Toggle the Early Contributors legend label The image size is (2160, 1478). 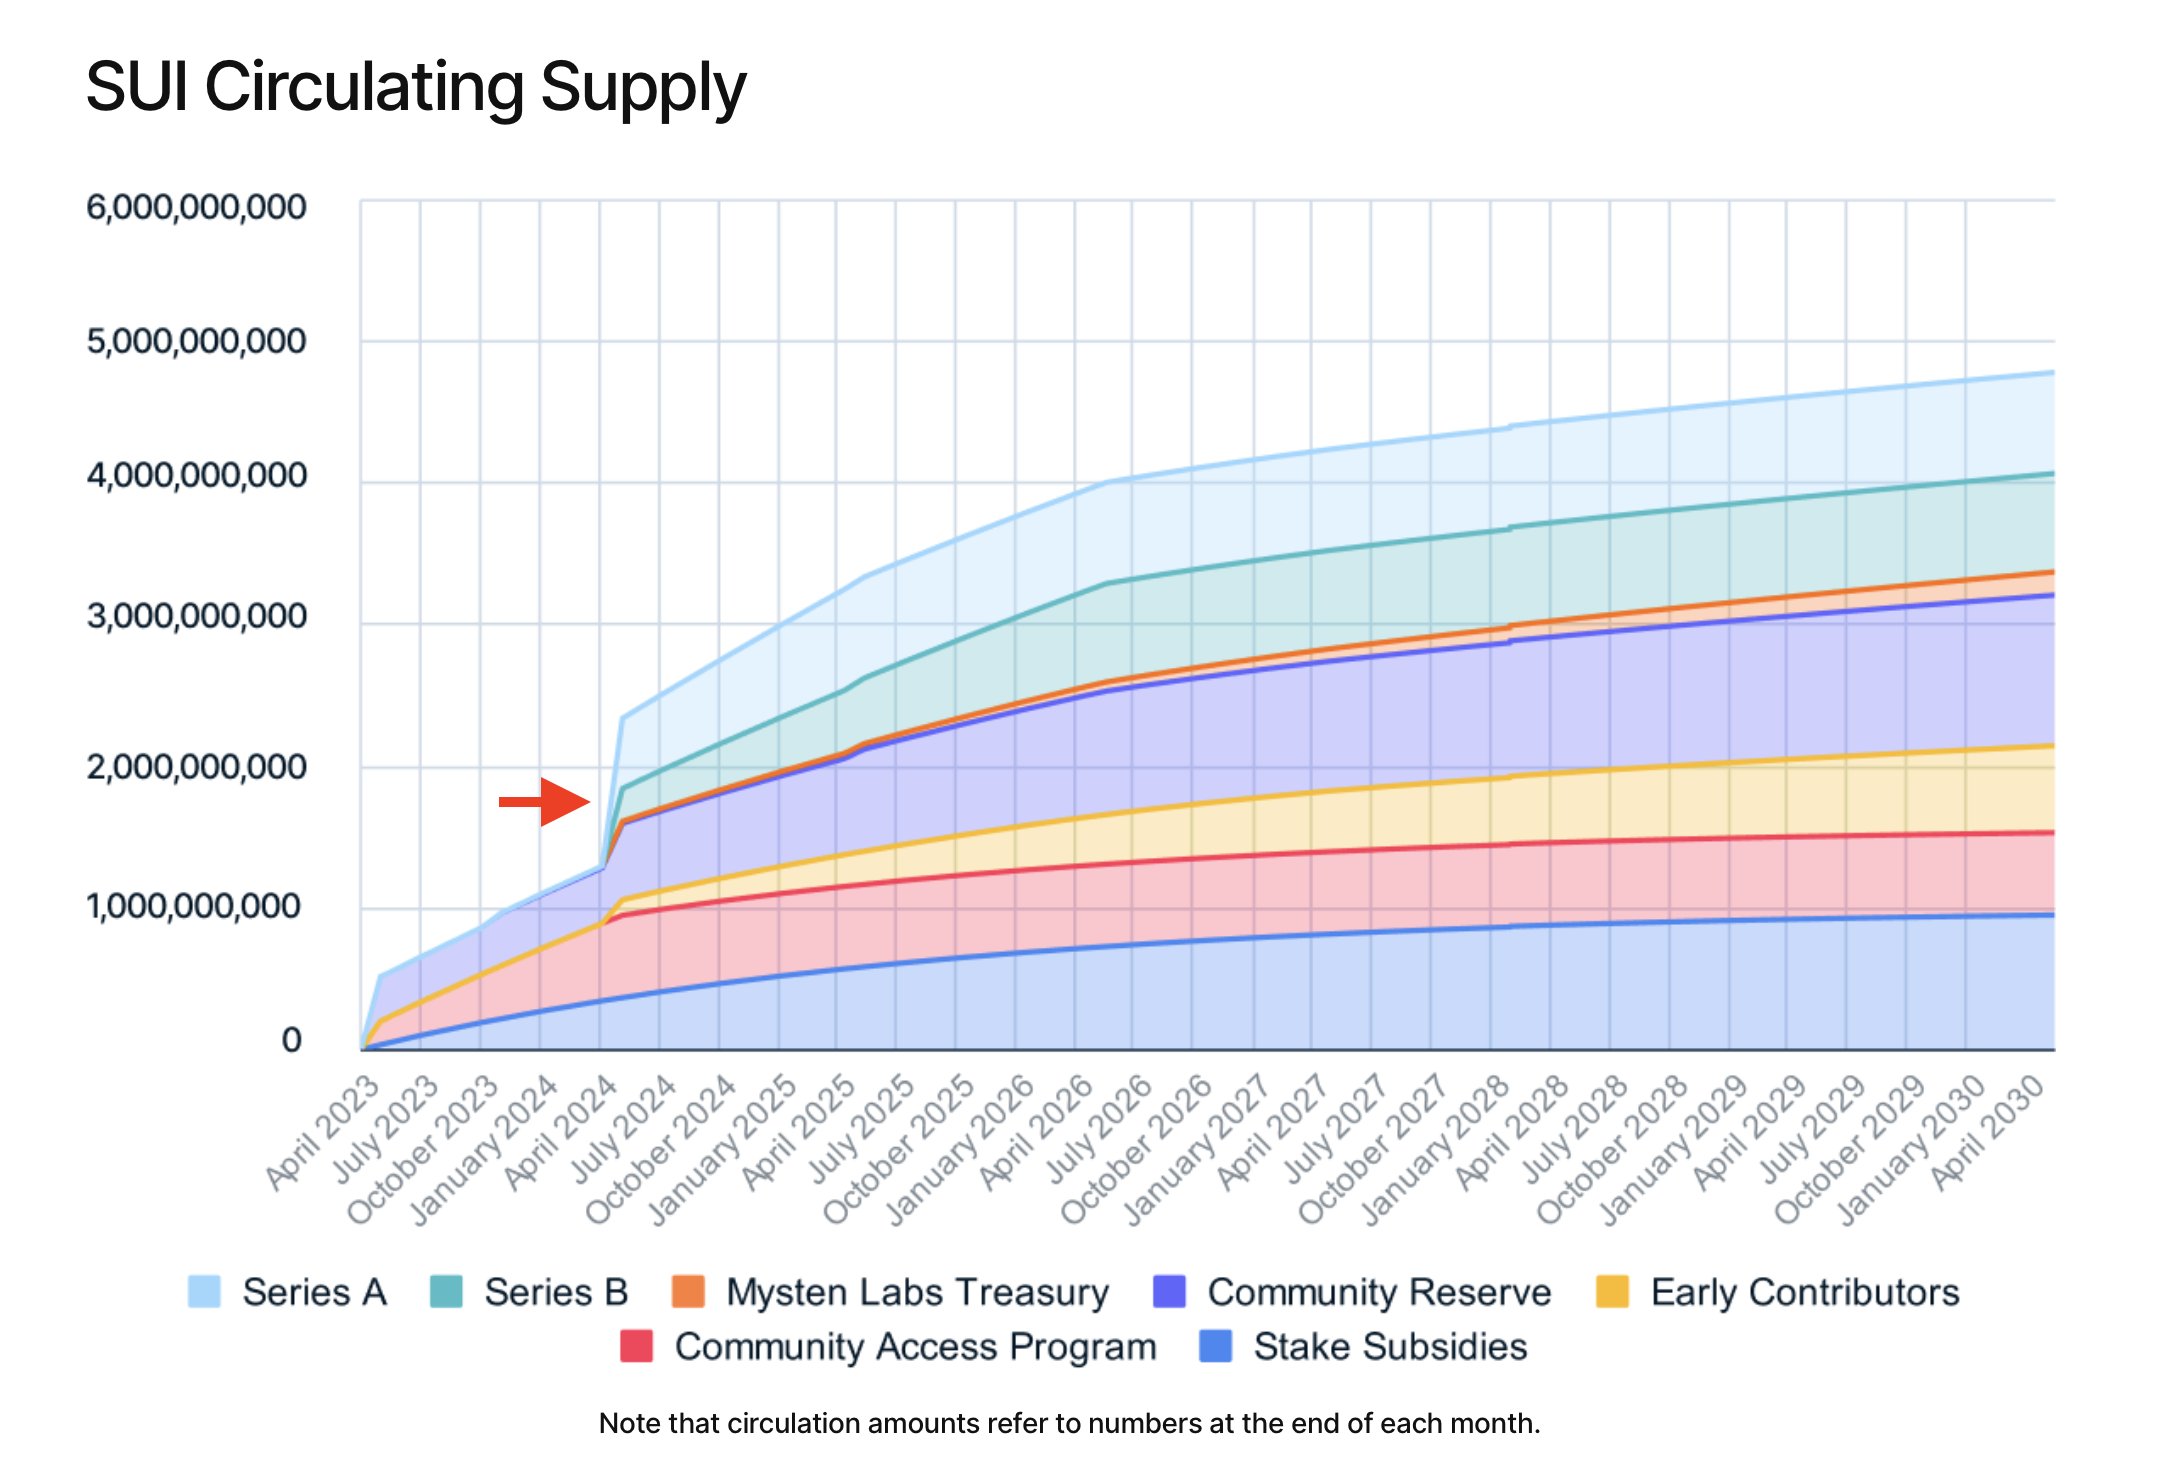click(1804, 1292)
